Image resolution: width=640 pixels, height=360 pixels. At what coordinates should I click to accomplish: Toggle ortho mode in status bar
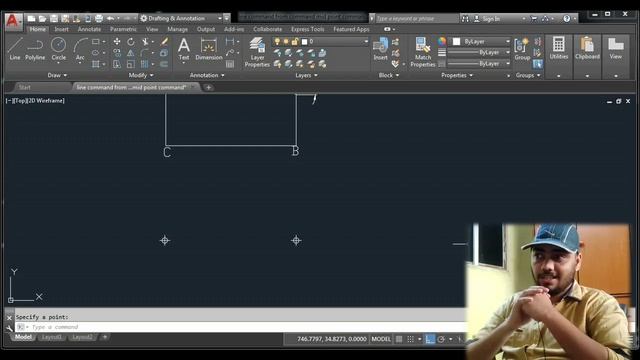coord(430,339)
